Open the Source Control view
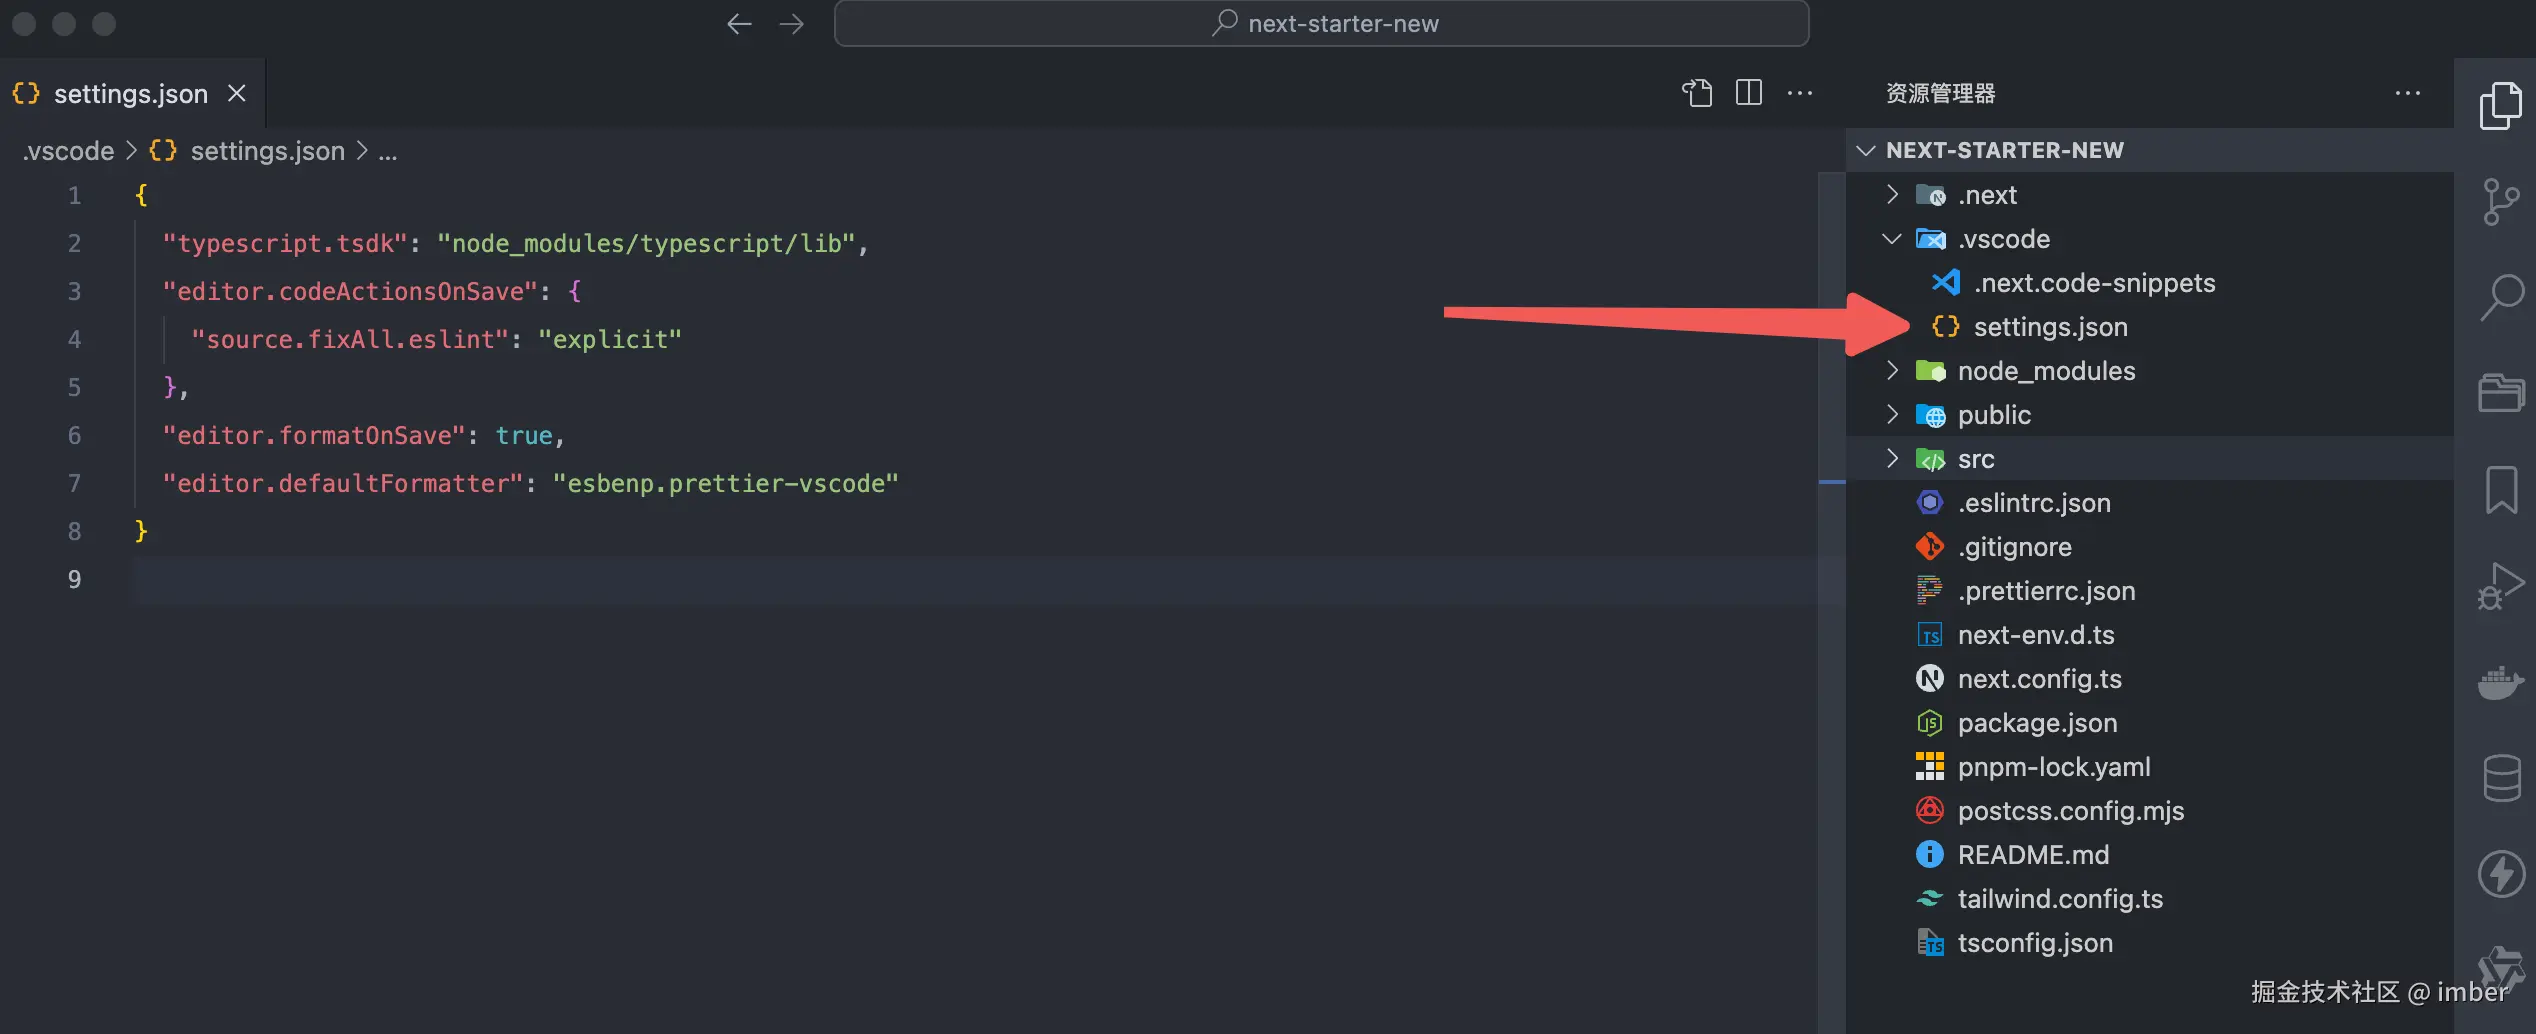This screenshot has height=1034, width=2536. (x=2500, y=203)
